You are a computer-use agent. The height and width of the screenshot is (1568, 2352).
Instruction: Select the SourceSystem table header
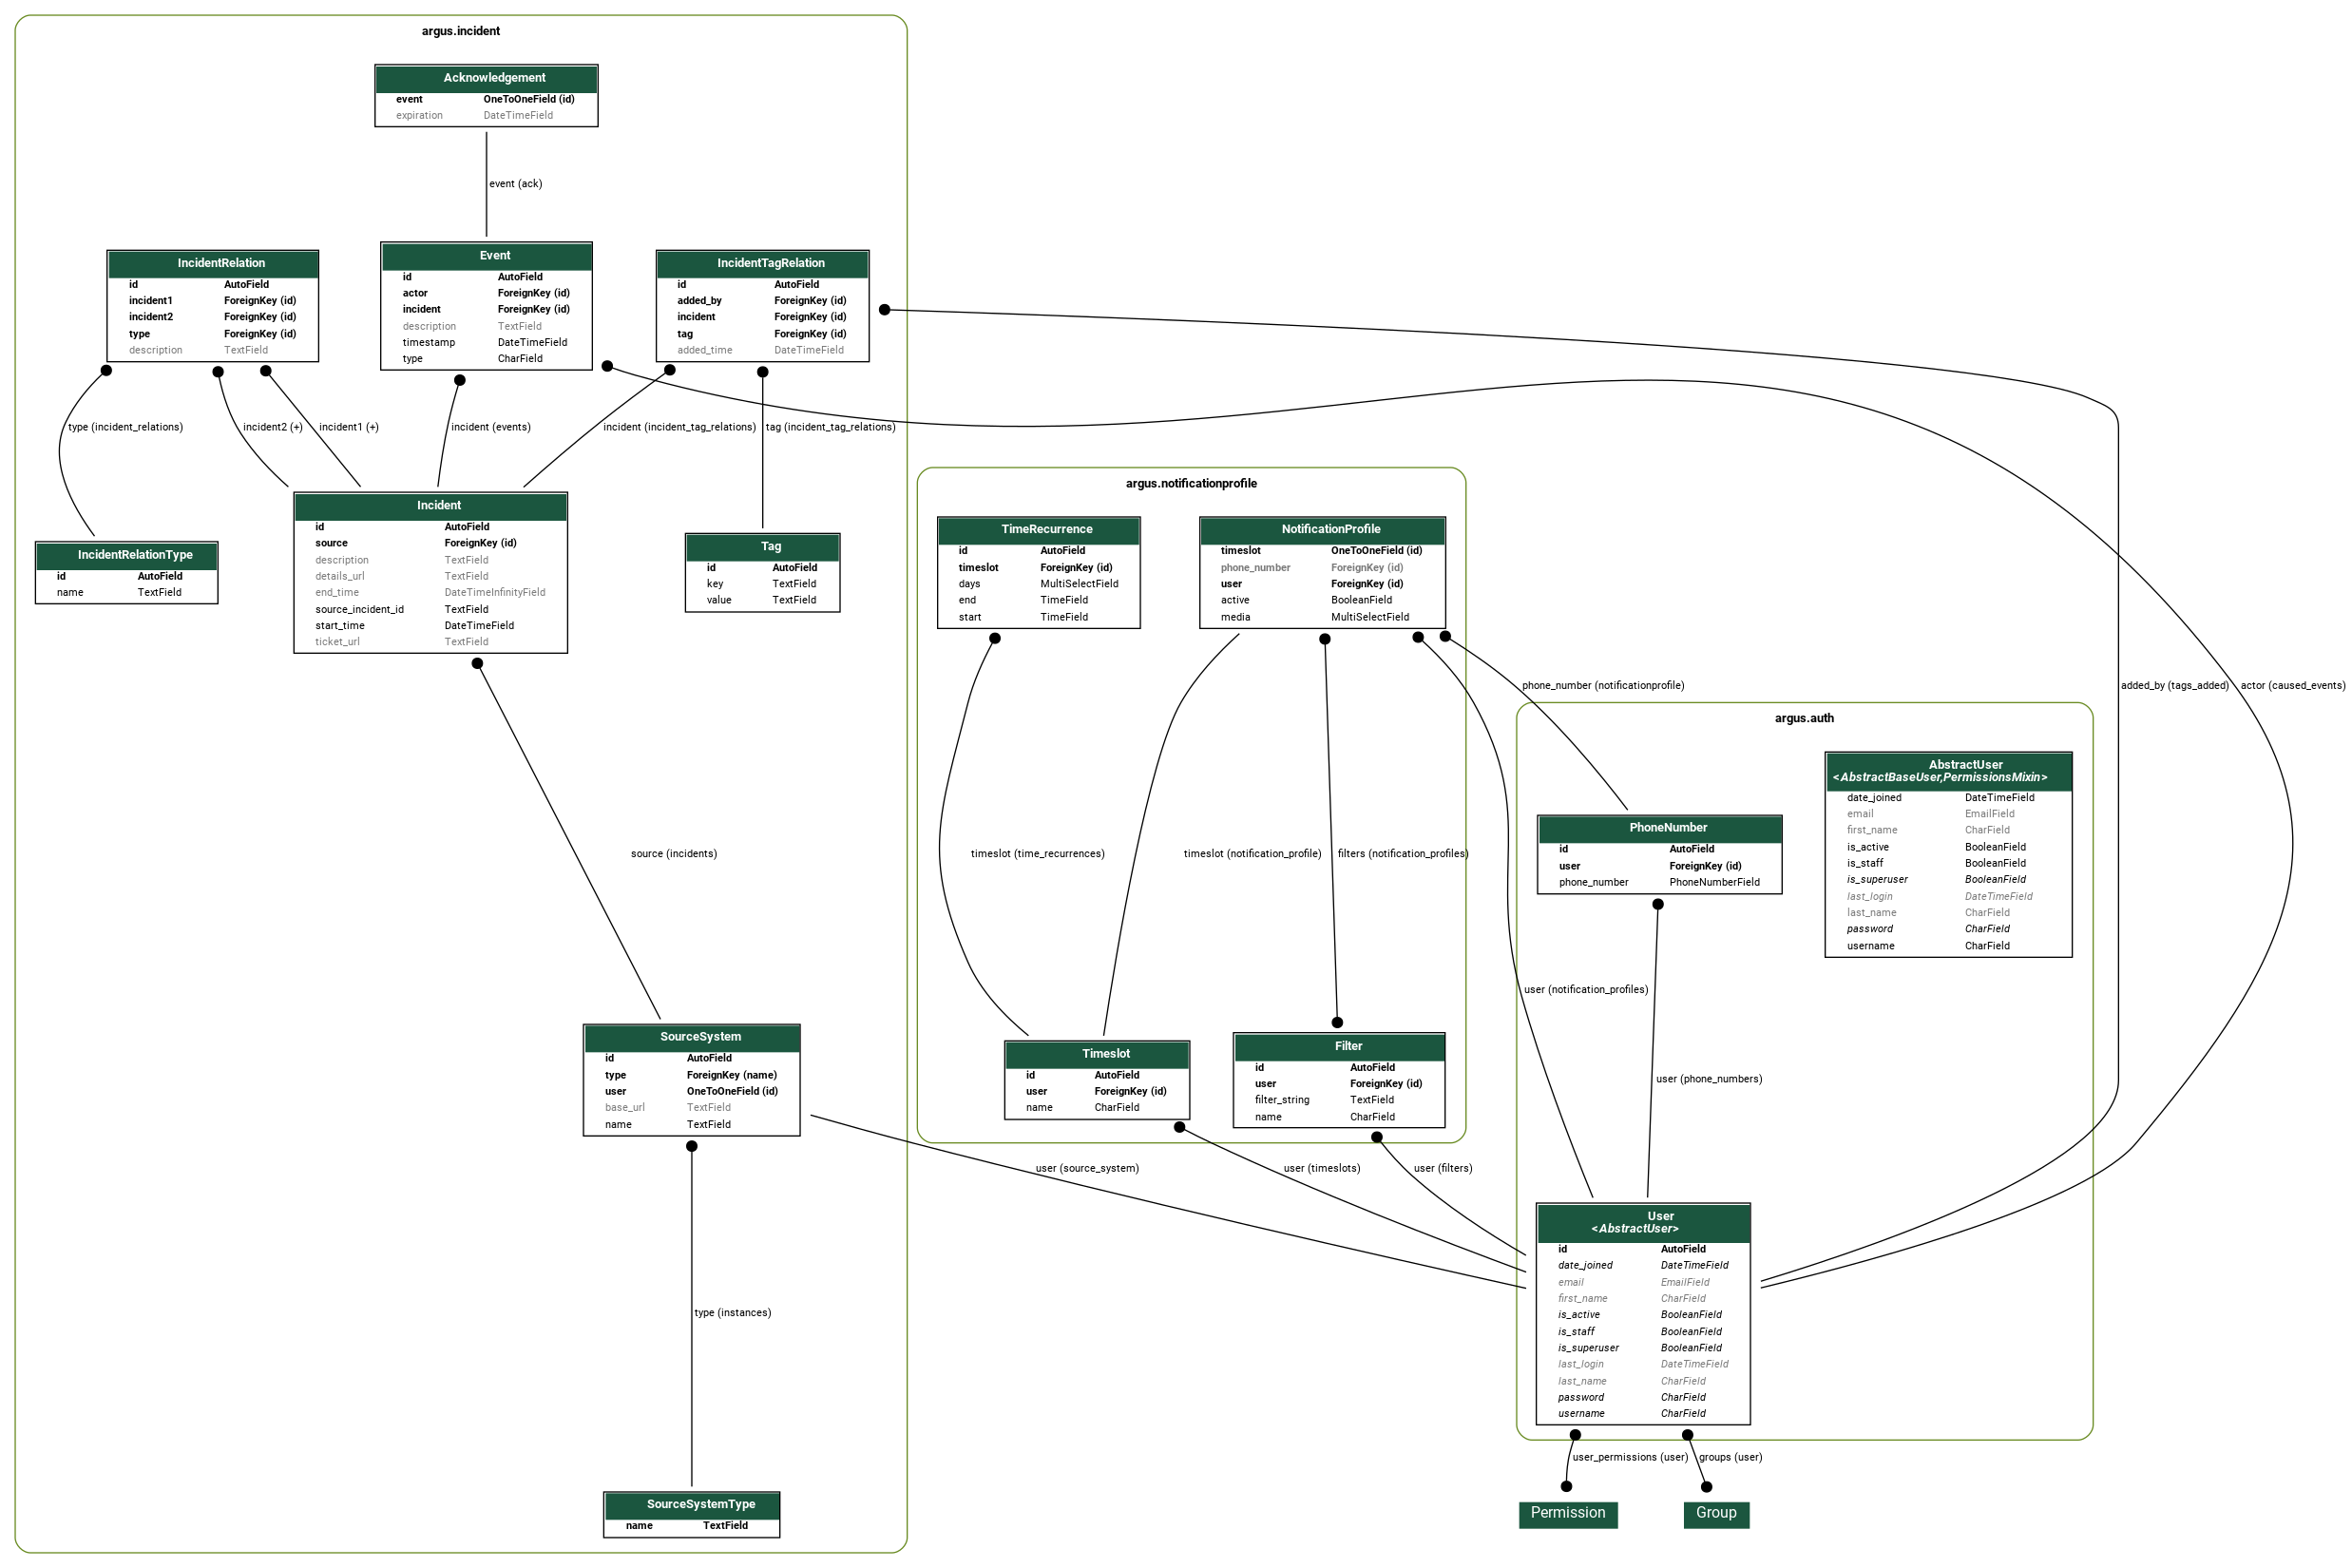pos(692,1037)
